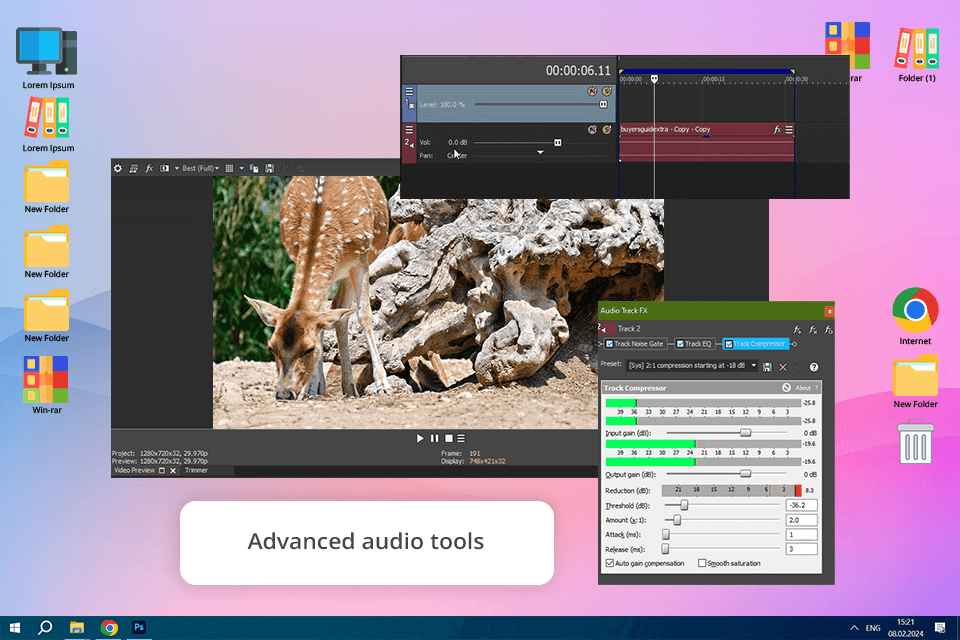Toggle the overlays grid icon in preview
The width and height of the screenshot is (960, 640).
pos(230,168)
